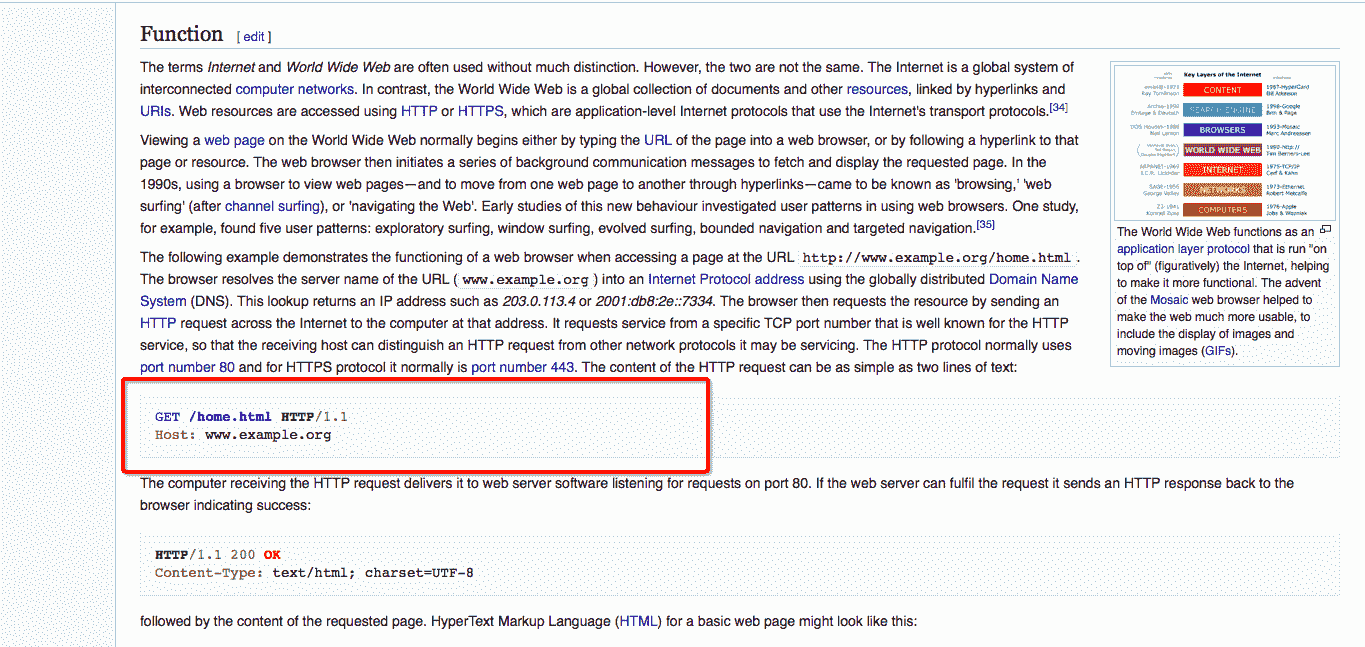Click the edit link beside Function heading
The height and width of the screenshot is (647, 1365).
pyautogui.click(x=254, y=36)
